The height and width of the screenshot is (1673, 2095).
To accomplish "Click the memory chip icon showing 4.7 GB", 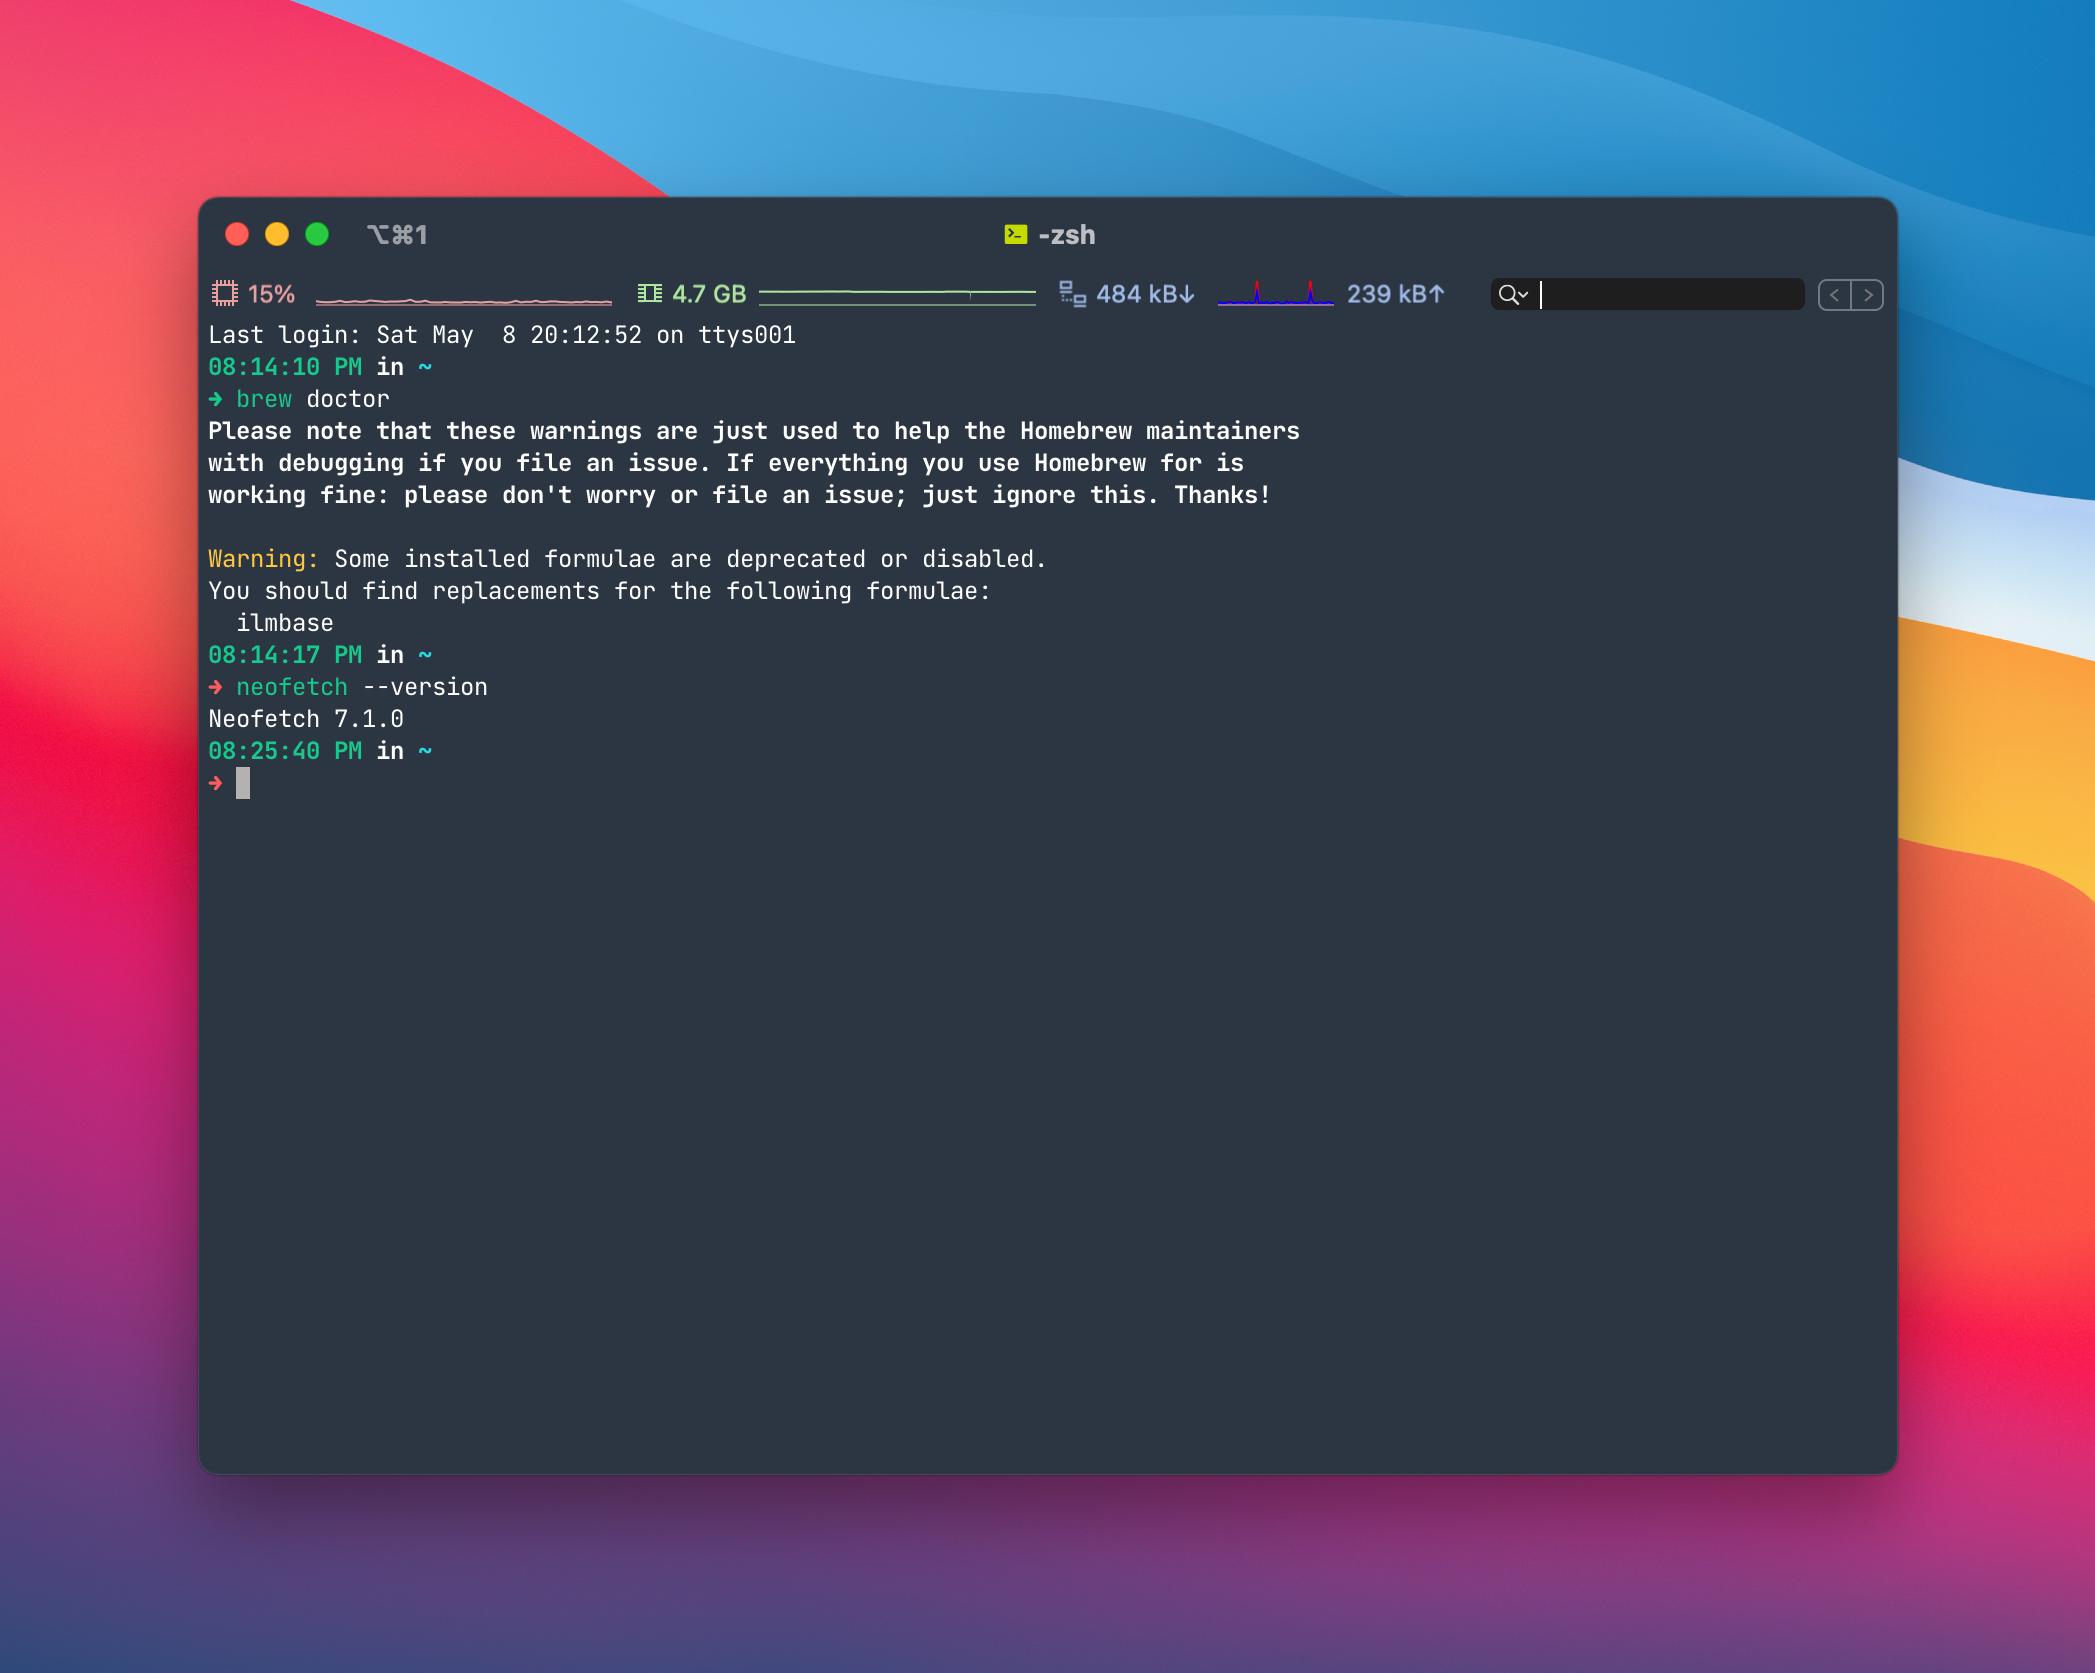I will pyautogui.click(x=652, y=294).
